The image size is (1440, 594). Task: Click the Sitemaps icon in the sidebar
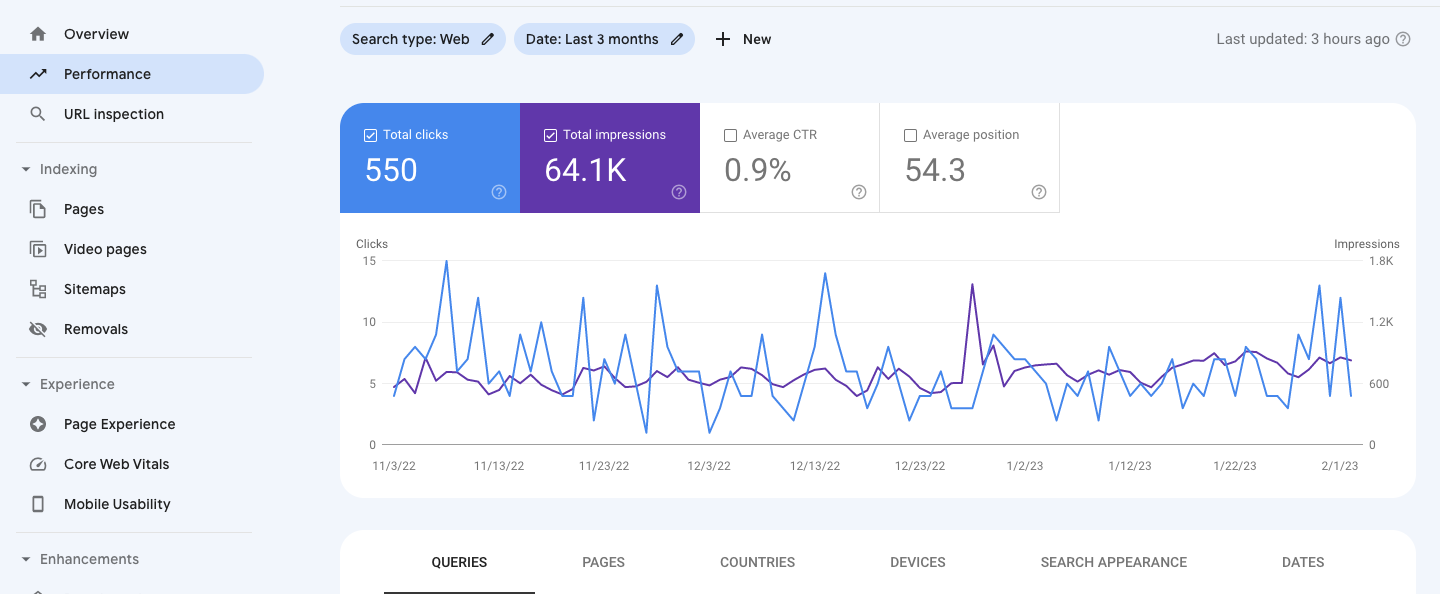38,288
